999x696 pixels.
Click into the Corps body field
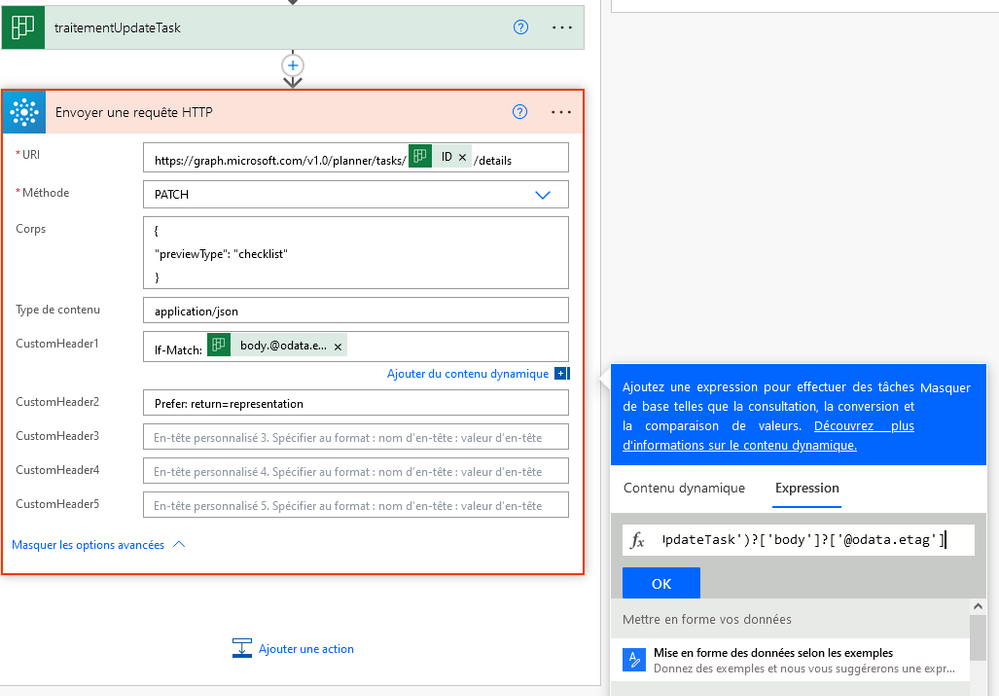(x=356, y=253)
